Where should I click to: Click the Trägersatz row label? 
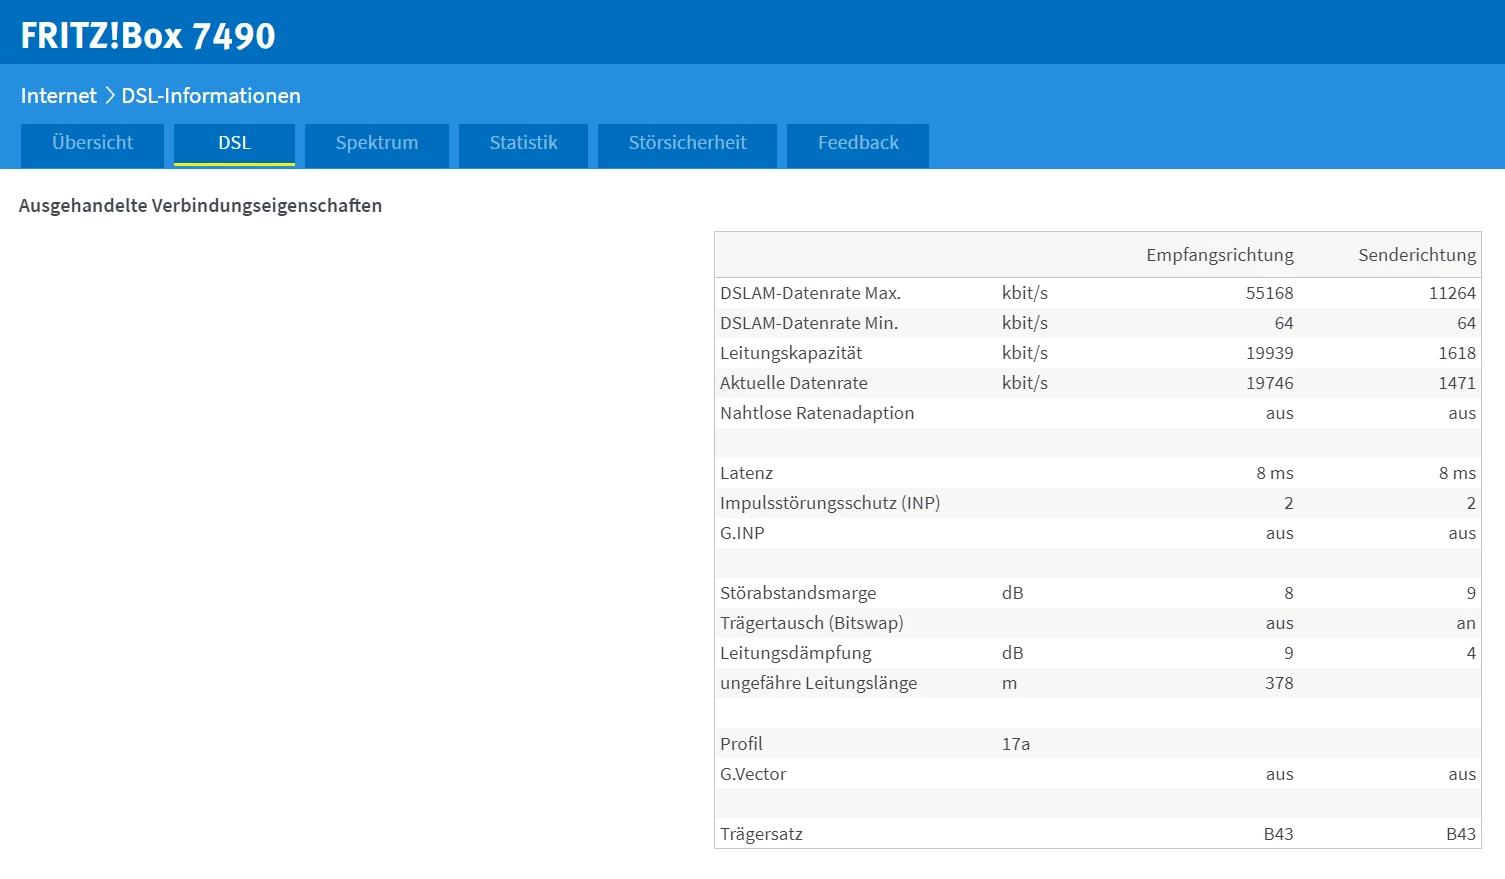click(x=761, y=834)
